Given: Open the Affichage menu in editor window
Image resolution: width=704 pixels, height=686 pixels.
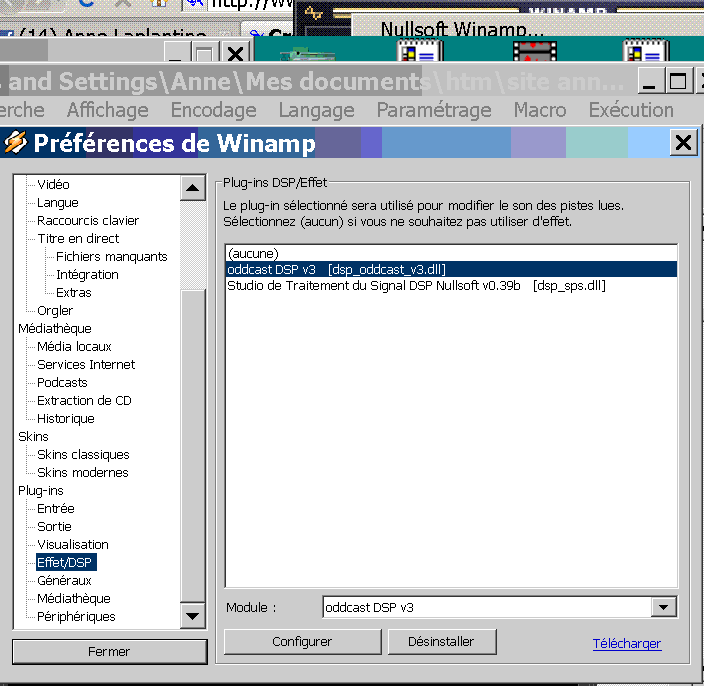Looking at the screenshot, I should coord(108,110).
